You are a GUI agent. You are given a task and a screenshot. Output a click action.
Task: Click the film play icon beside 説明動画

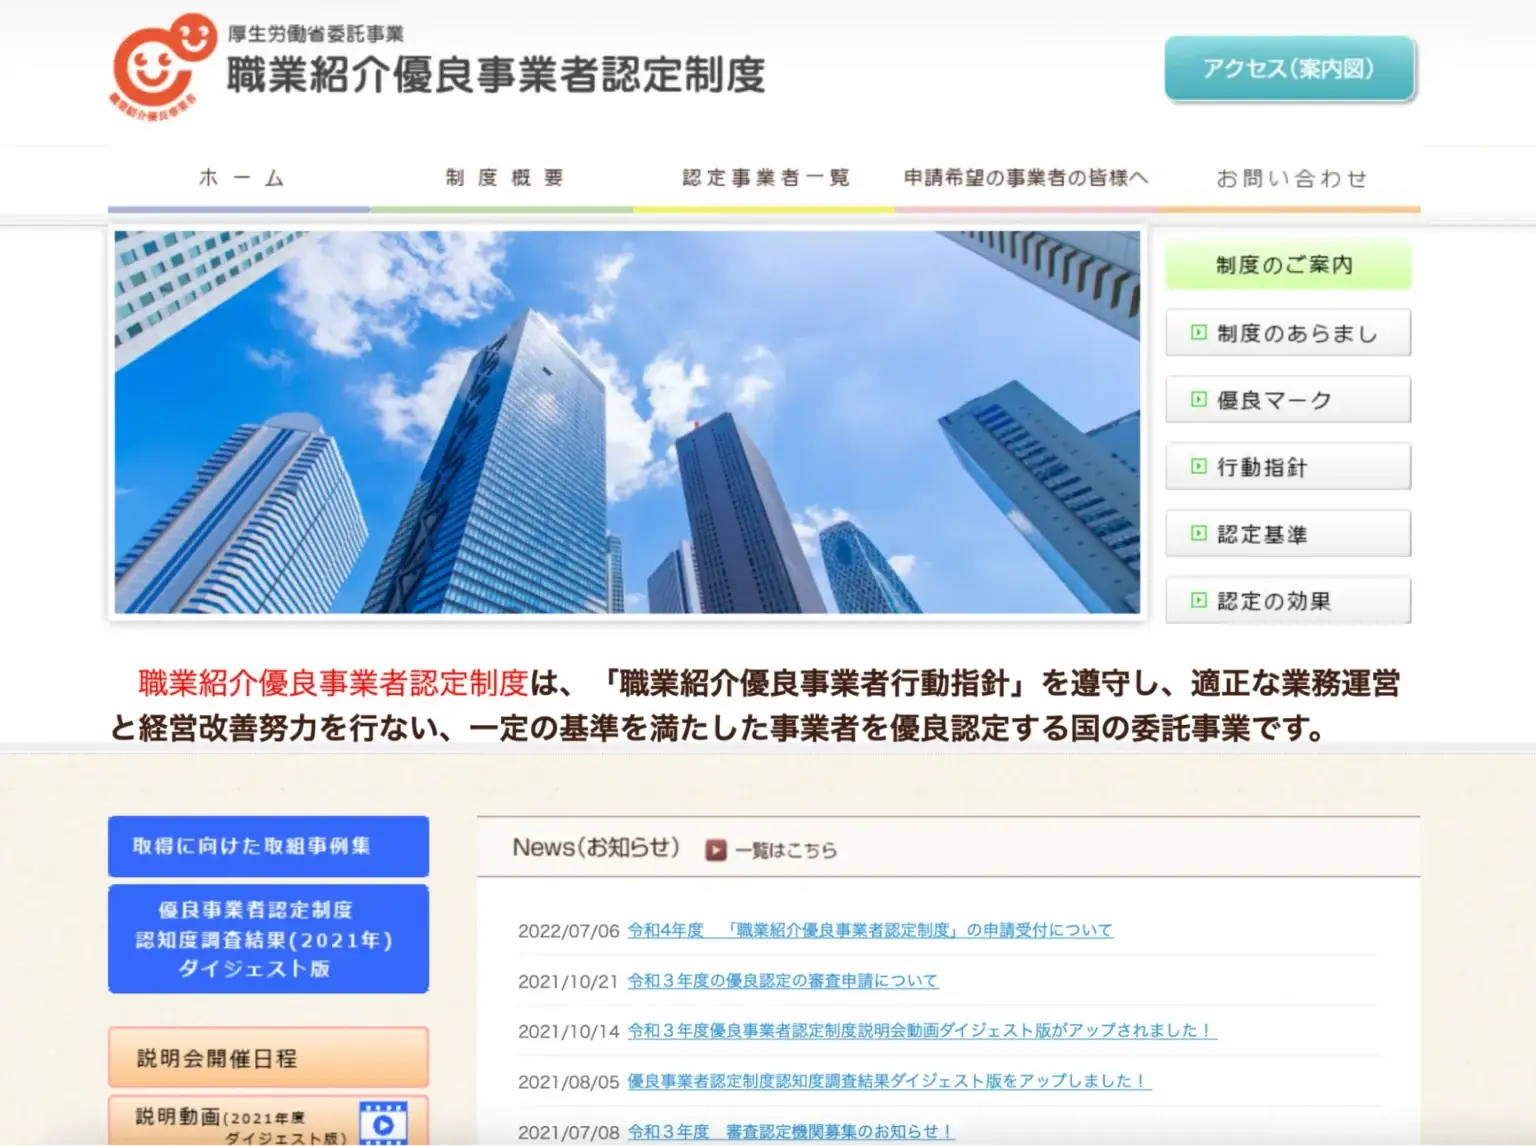click(383, 1124)
